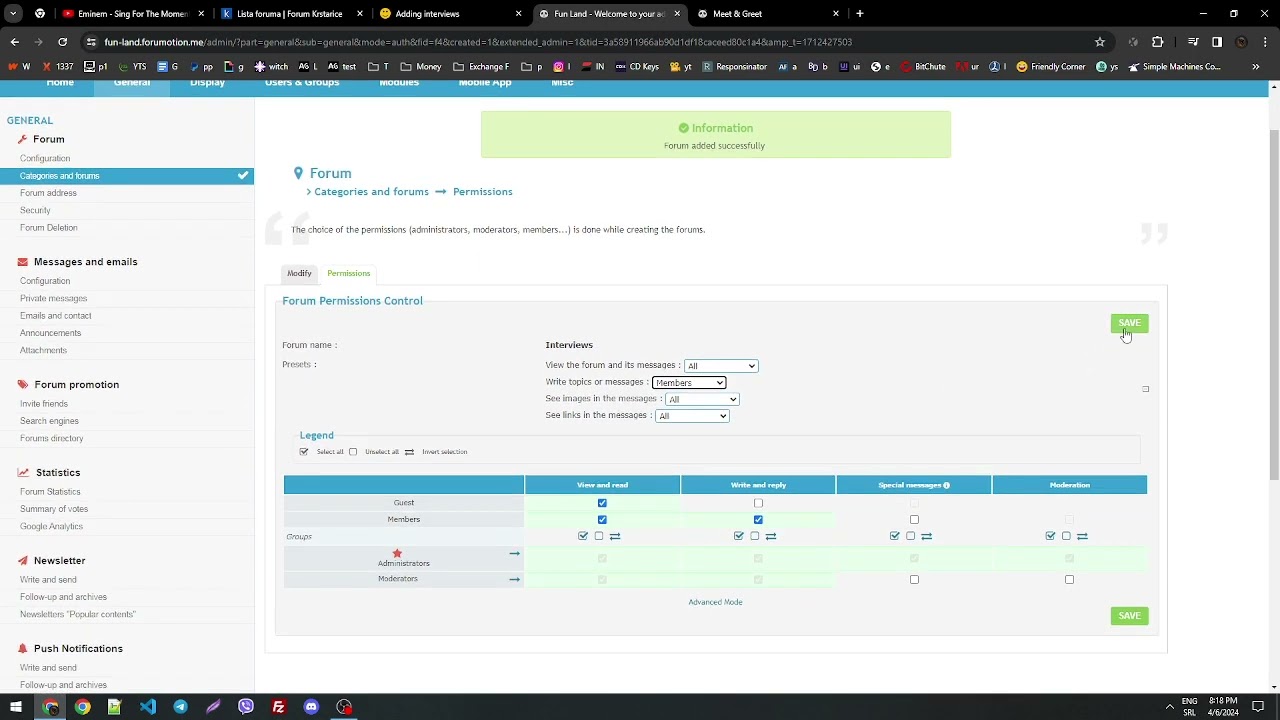Click the Special messages info icon
Image resolution: width=1280 pixels, height=720 pixels.
click(x=946, y=485)
